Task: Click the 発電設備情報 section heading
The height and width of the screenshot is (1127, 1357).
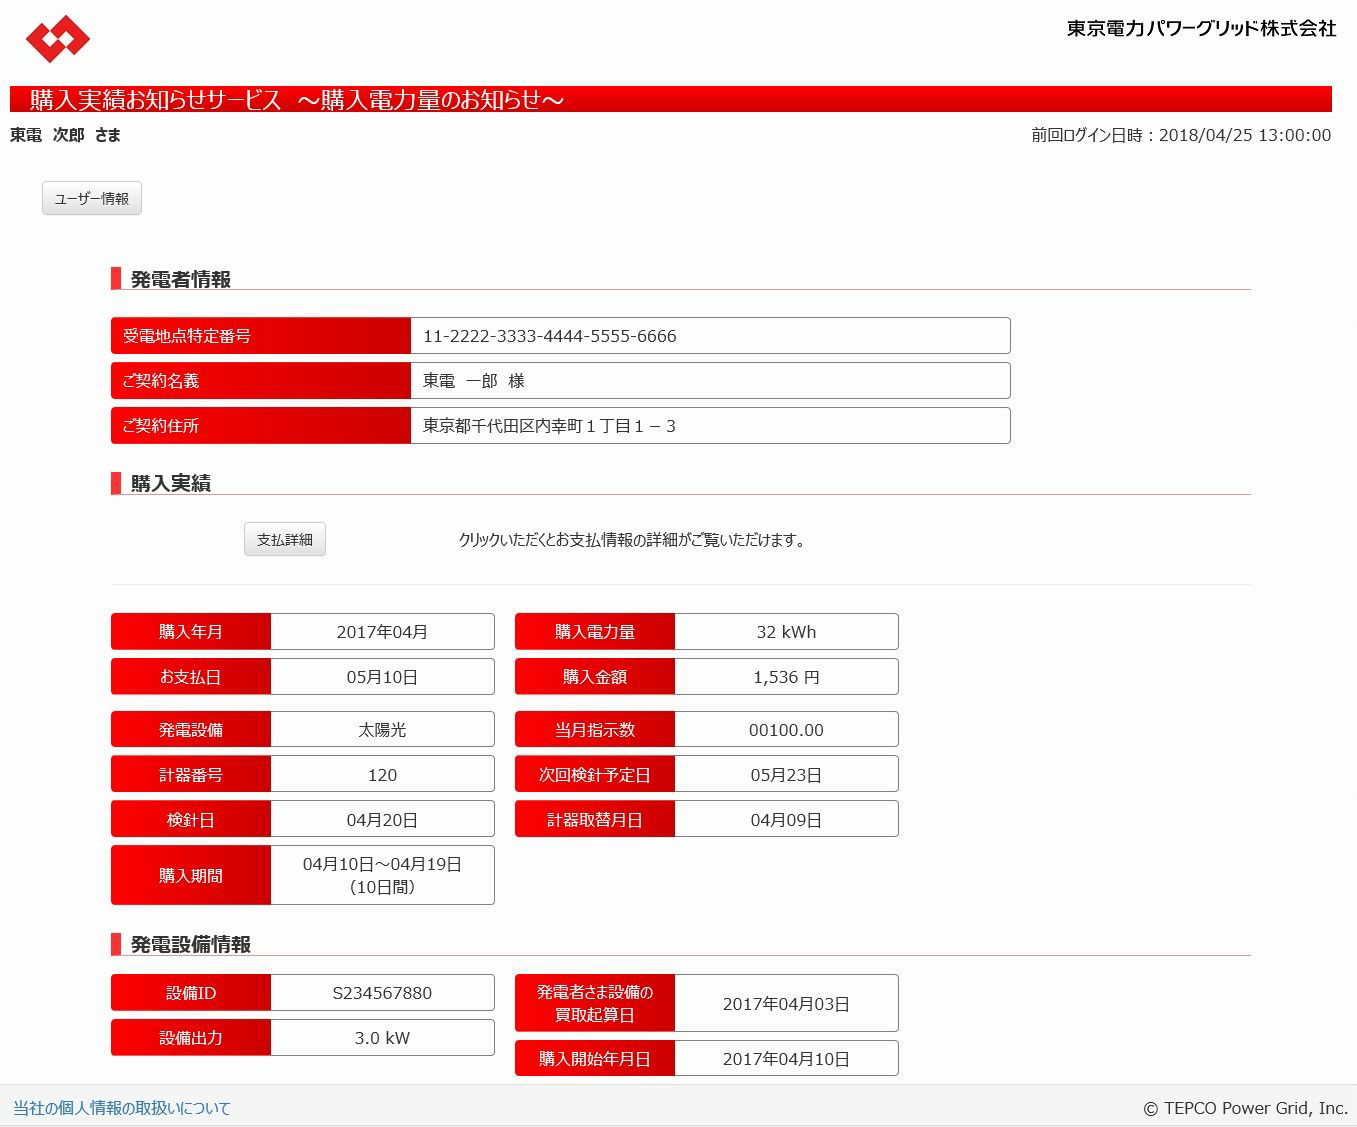Action: pyautogui.click(x=191, y=944)
